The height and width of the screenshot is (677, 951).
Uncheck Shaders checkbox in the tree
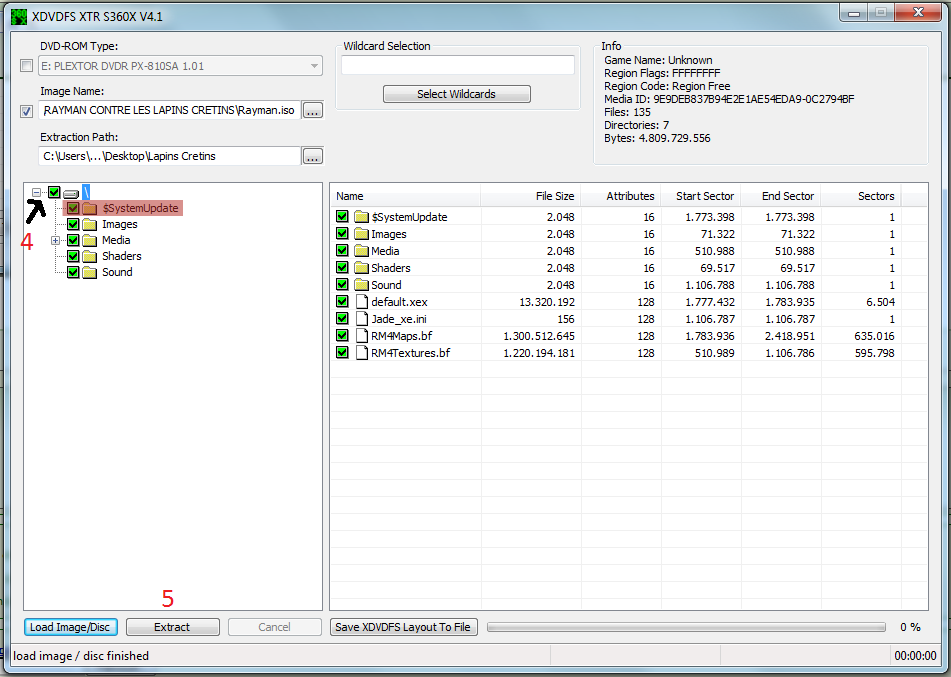73,256
